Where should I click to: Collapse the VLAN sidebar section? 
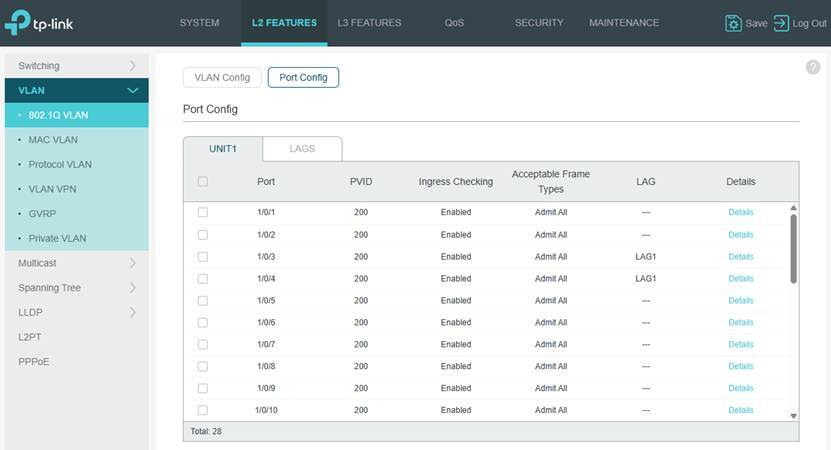132,91
